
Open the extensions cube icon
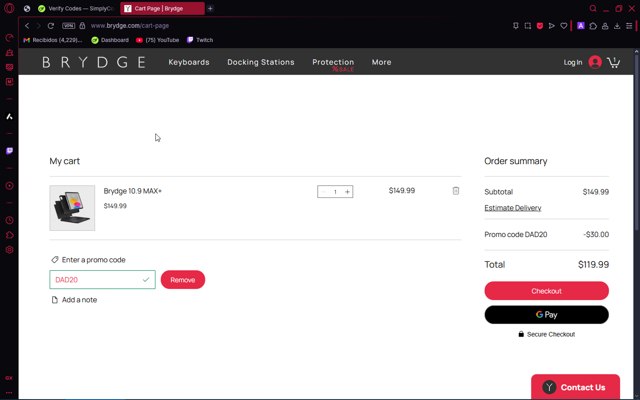[x=593, y=26]
